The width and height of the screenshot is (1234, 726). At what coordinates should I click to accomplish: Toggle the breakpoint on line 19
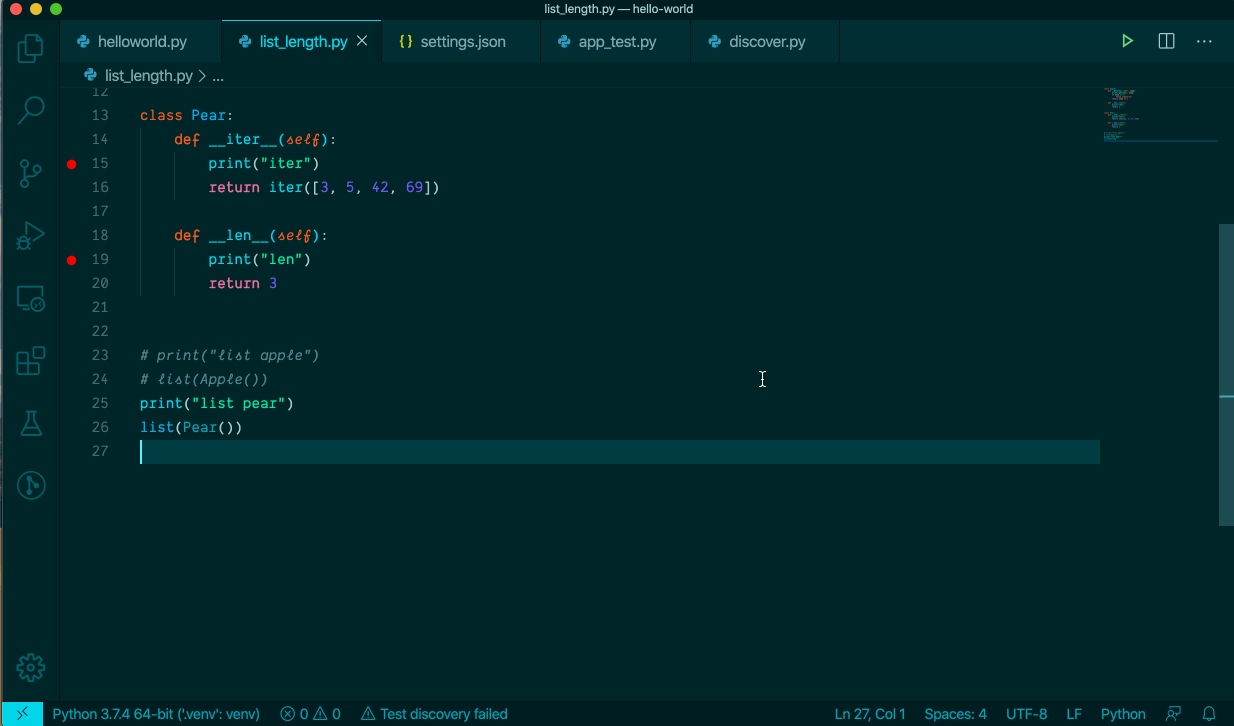(71, 259)
